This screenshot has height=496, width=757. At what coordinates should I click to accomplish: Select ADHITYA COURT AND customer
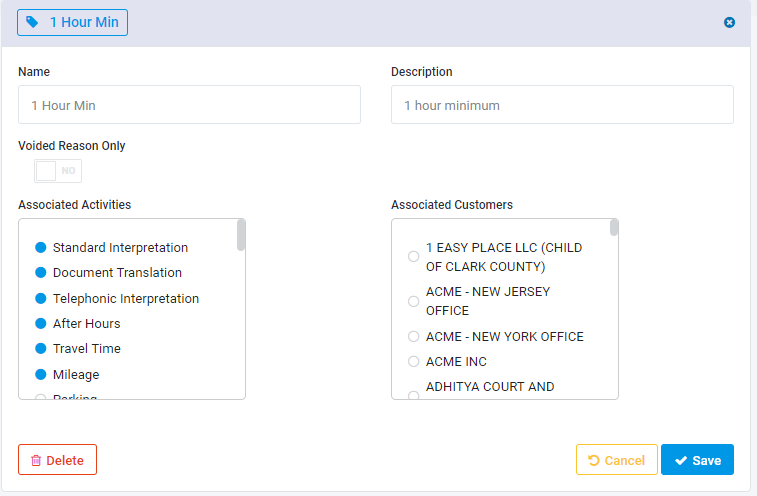(x=413, y=395)
